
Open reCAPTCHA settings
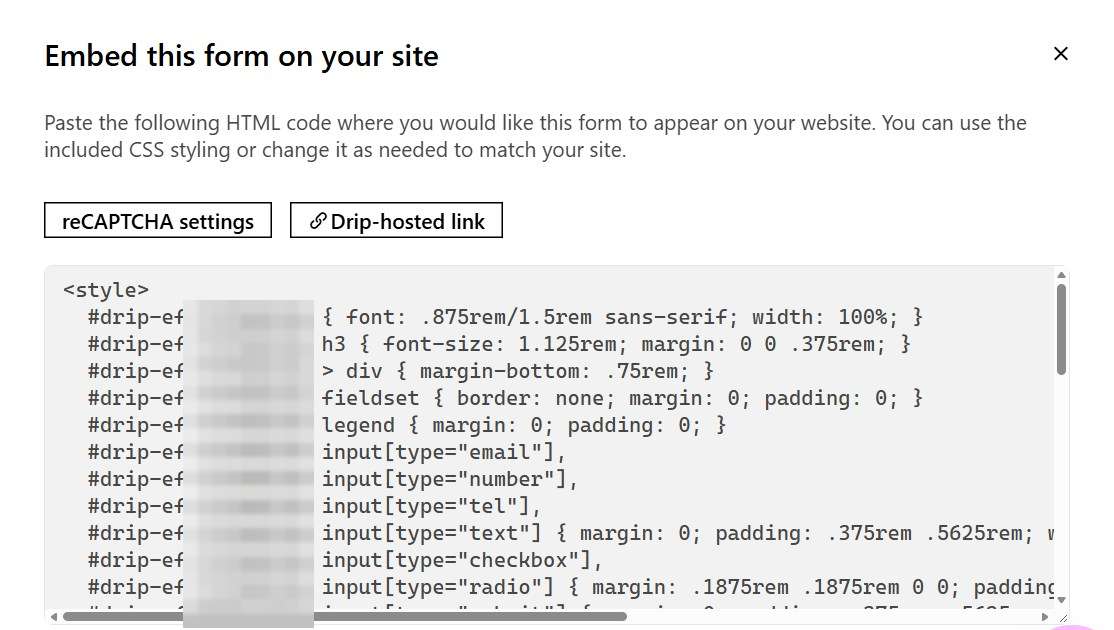[x=158, y=221]
